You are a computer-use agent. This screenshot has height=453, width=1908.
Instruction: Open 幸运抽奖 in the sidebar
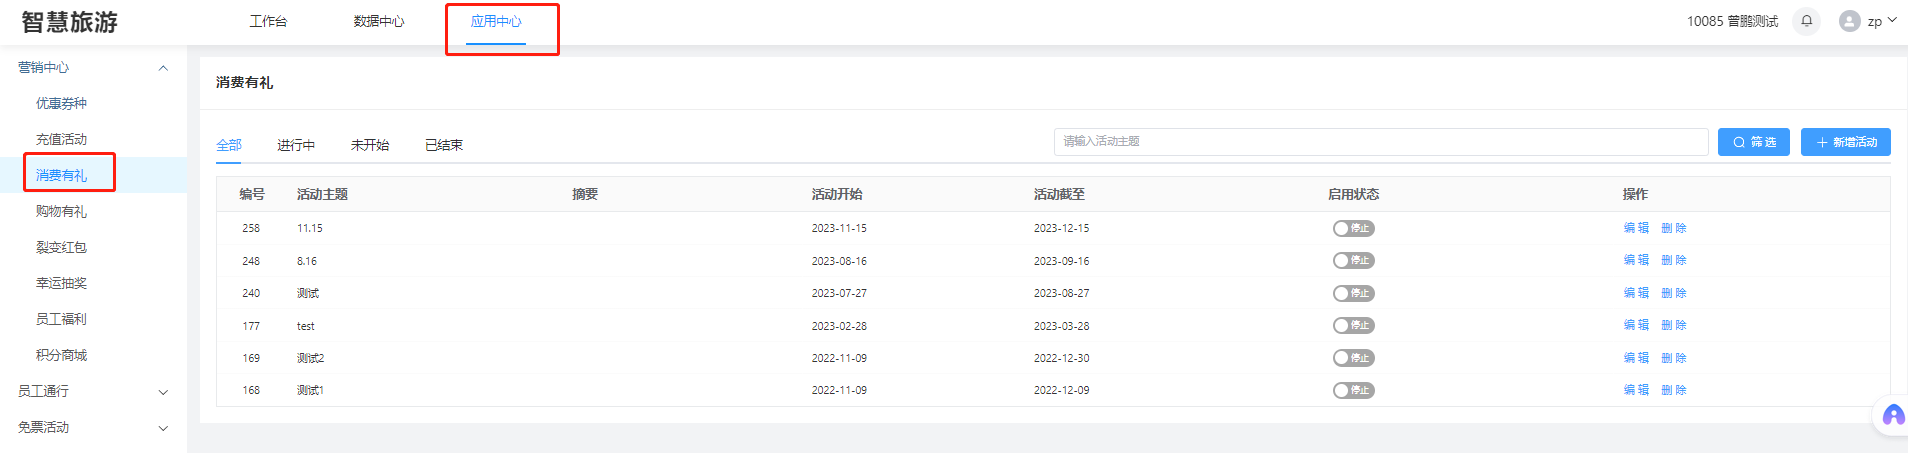pyautogui.click(x=61, y=283)
